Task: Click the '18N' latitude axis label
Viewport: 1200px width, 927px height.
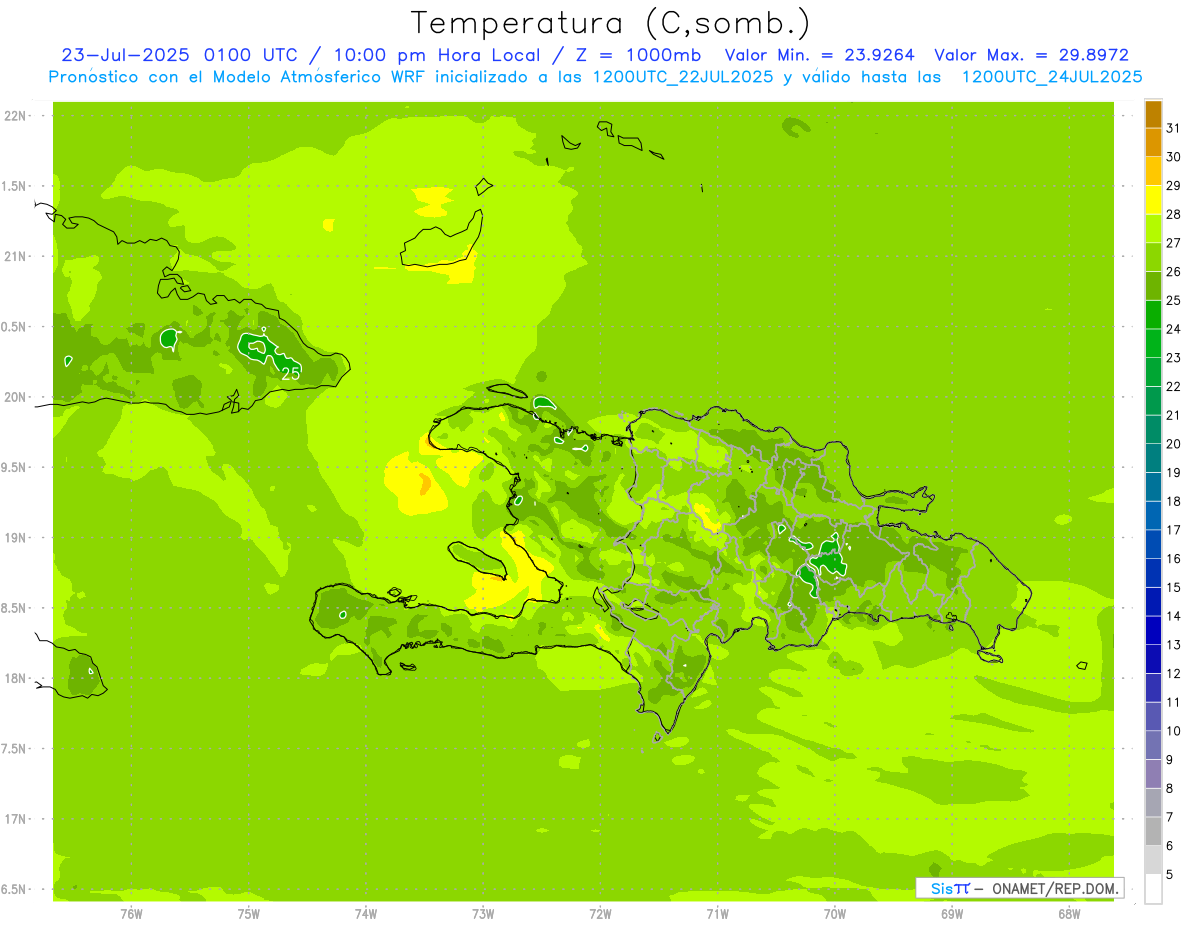Action: click(x=15, y=678)
